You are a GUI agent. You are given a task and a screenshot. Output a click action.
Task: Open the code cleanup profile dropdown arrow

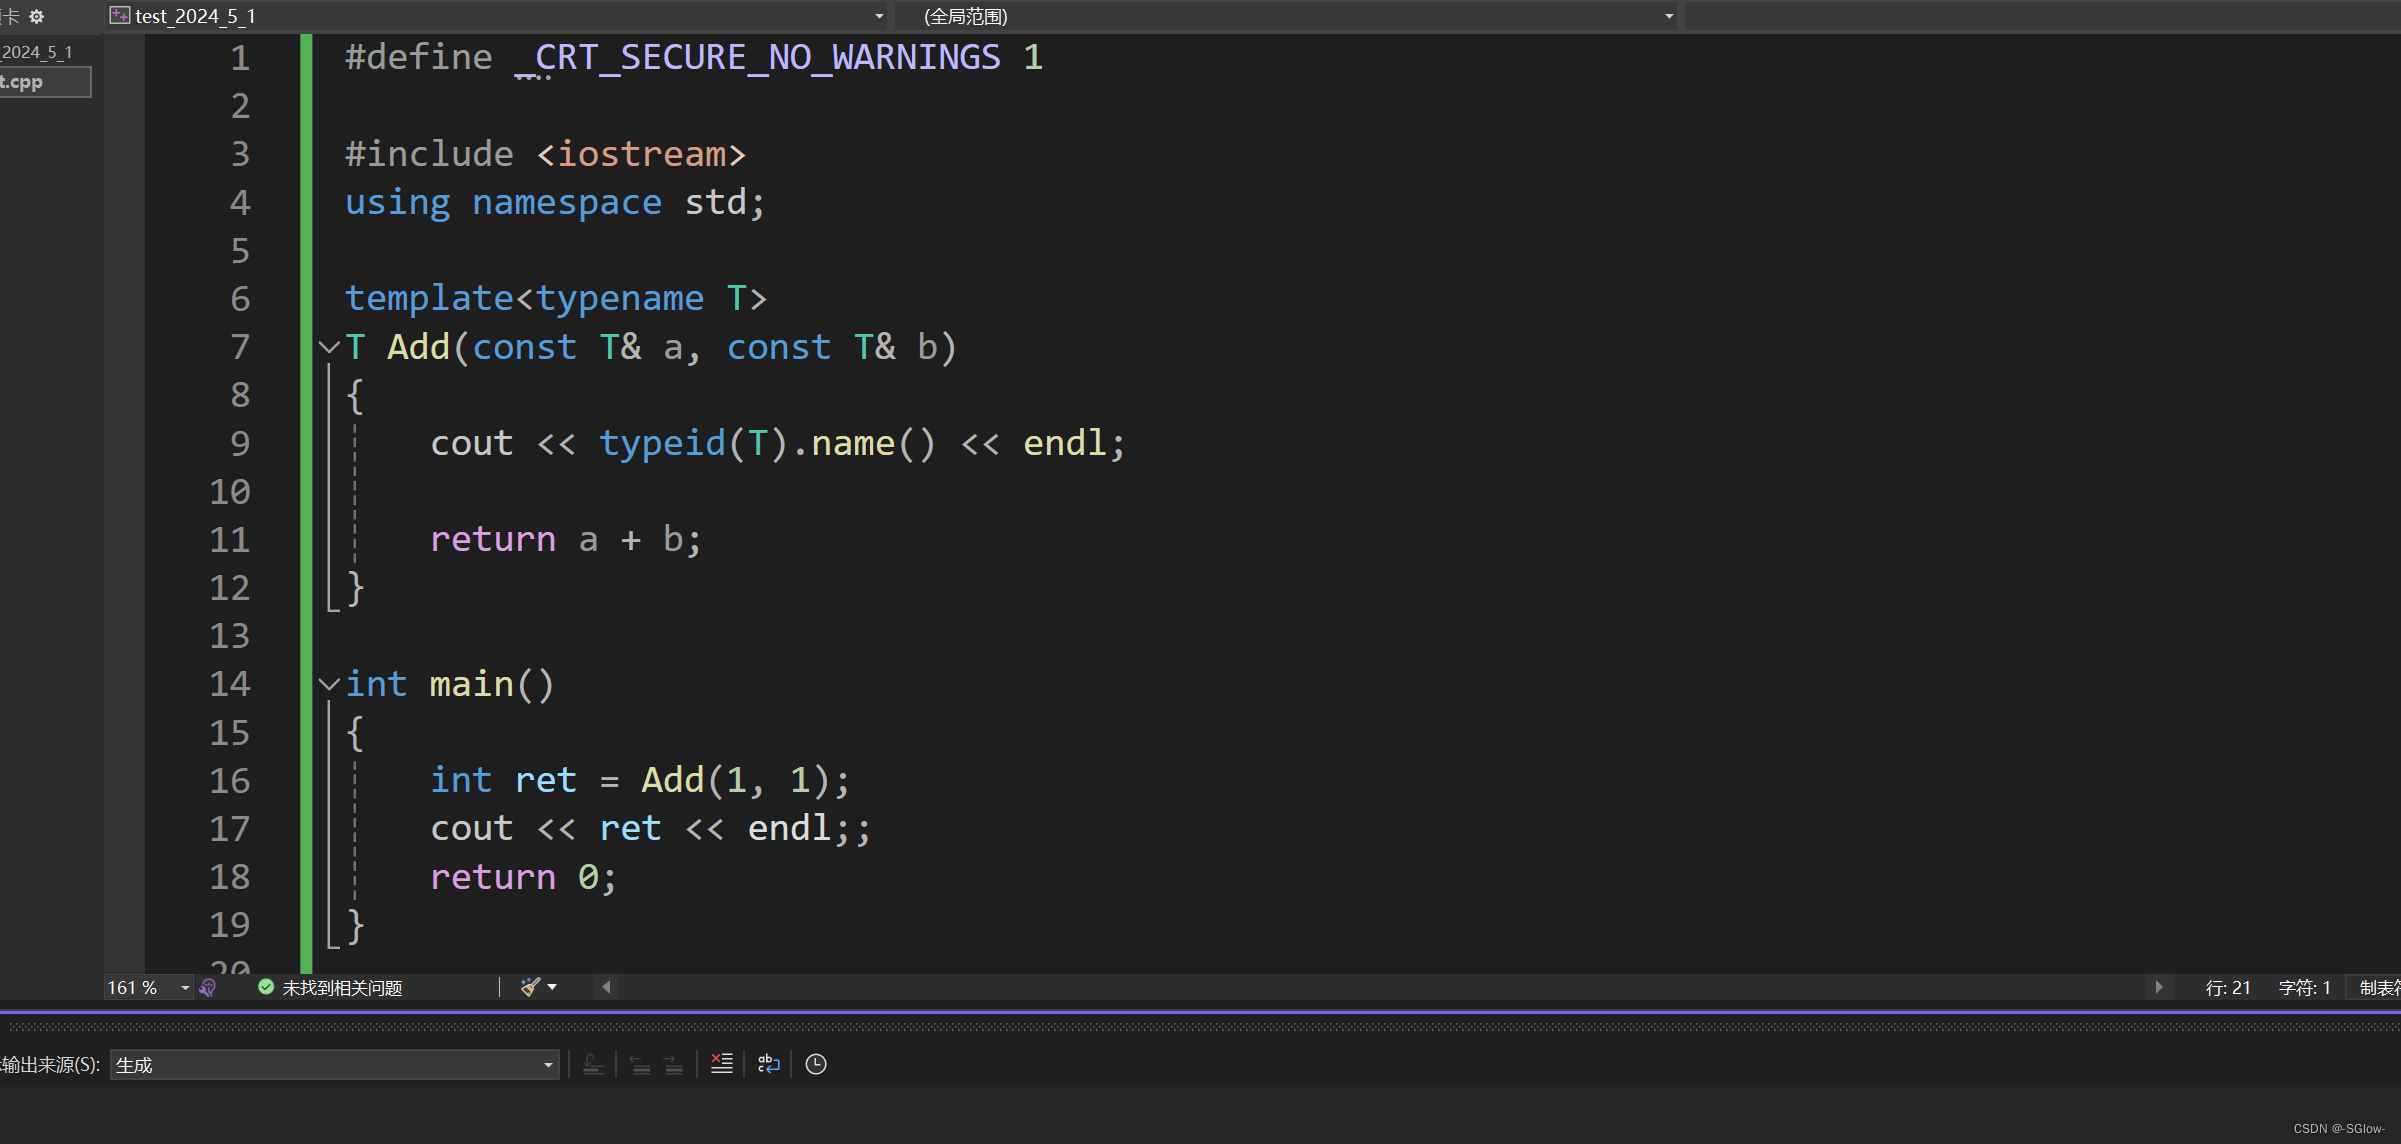coord(552,988)
